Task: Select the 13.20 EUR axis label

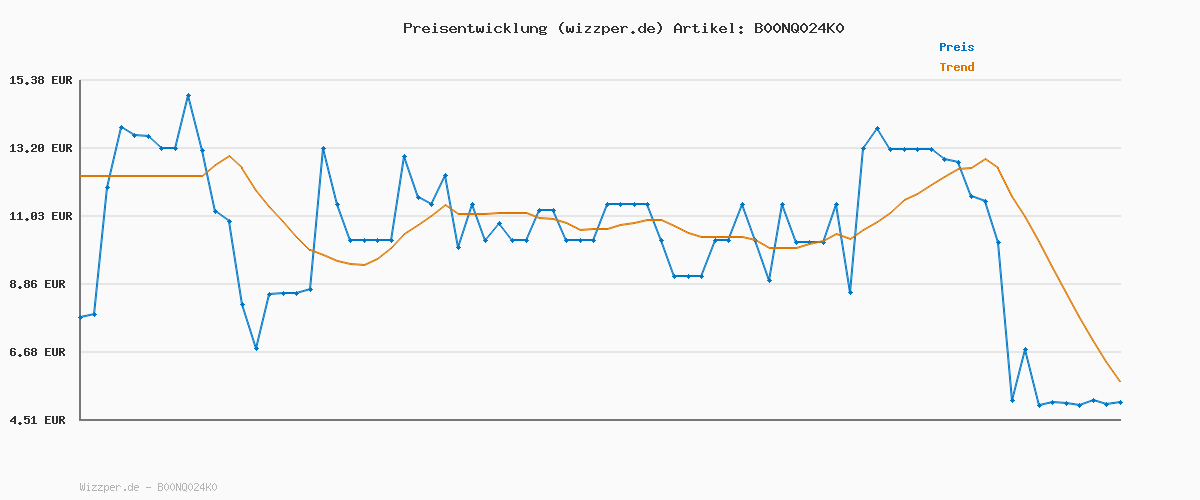Action: click(41, 148)
